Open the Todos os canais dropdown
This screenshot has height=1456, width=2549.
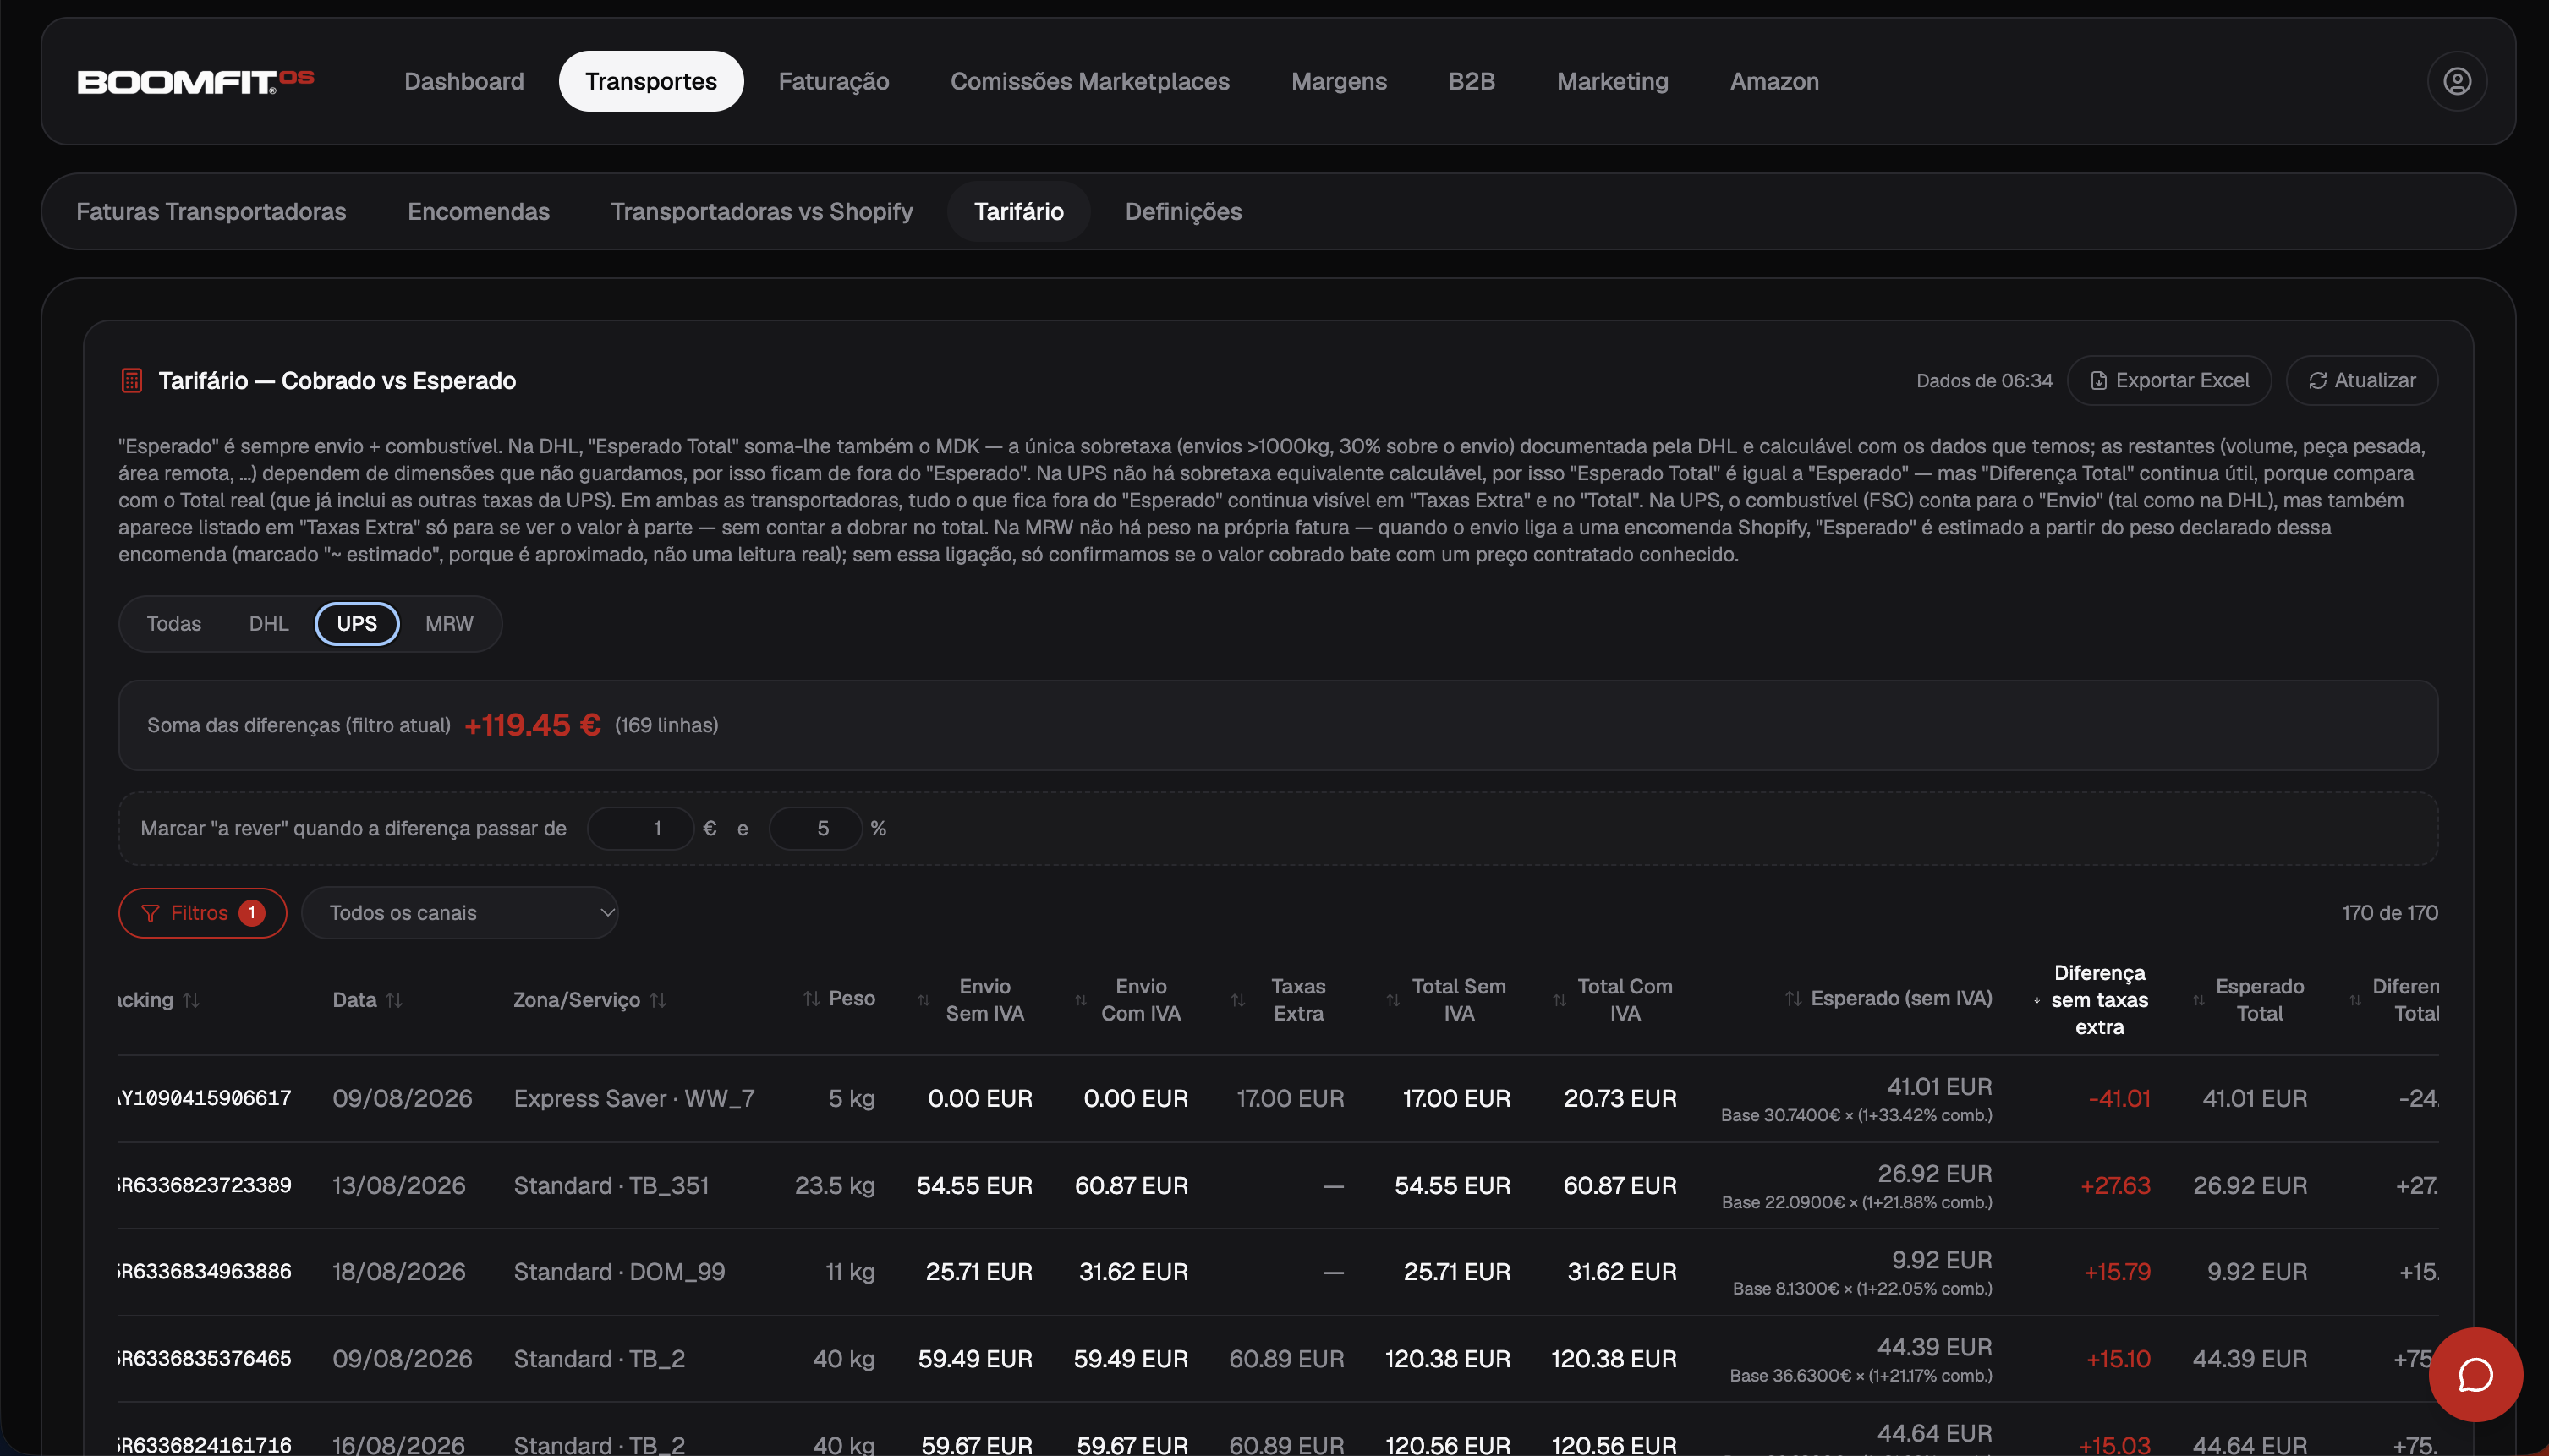pos(460,912)
